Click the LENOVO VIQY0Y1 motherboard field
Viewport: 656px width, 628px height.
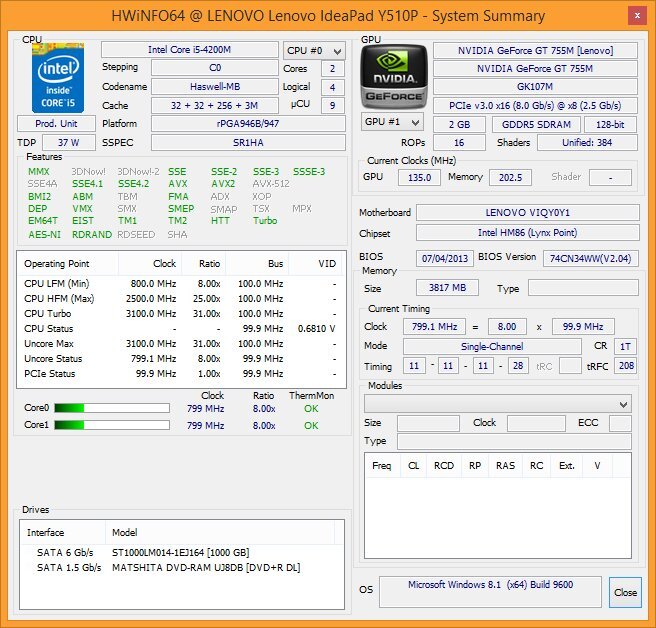click(528, 213)
